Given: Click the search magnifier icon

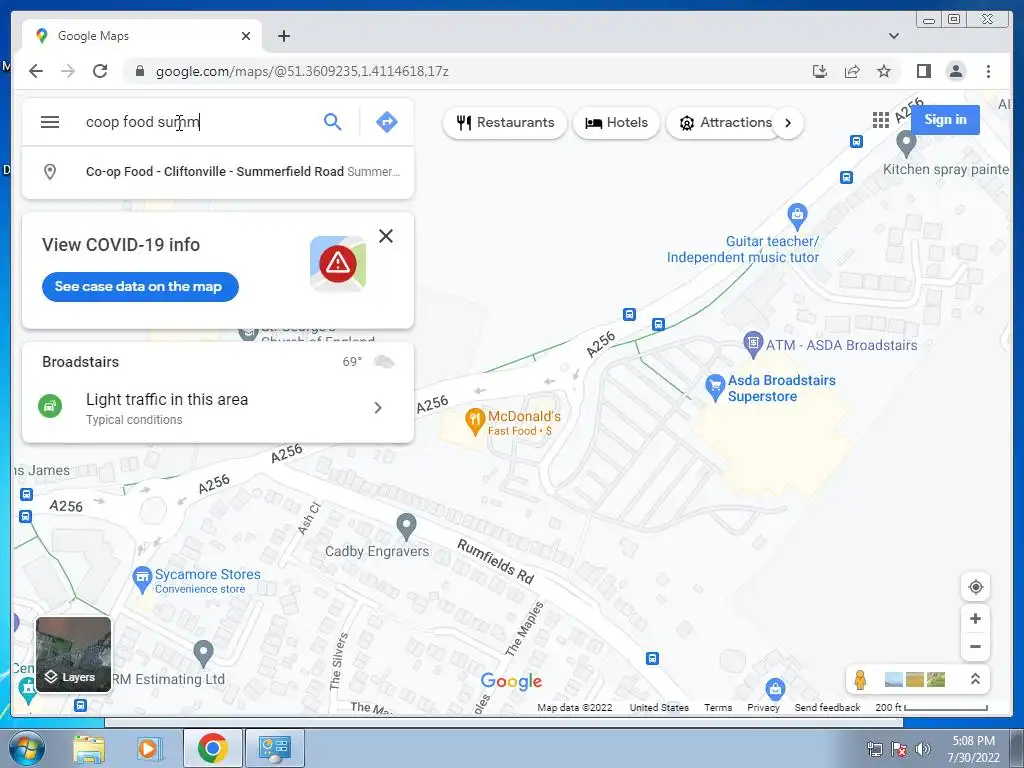Looking at the screenshot, I should pyautogui.click(x=332, y=121).
